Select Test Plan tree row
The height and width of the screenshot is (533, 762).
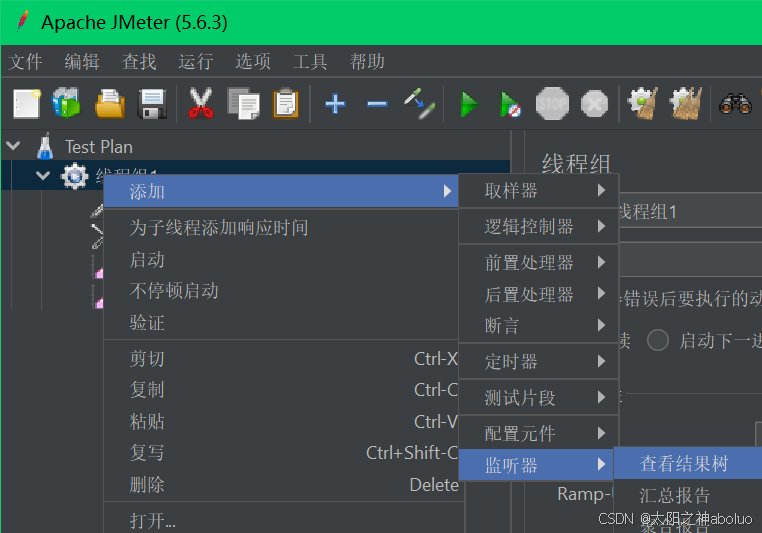click(x=256, y=146)
